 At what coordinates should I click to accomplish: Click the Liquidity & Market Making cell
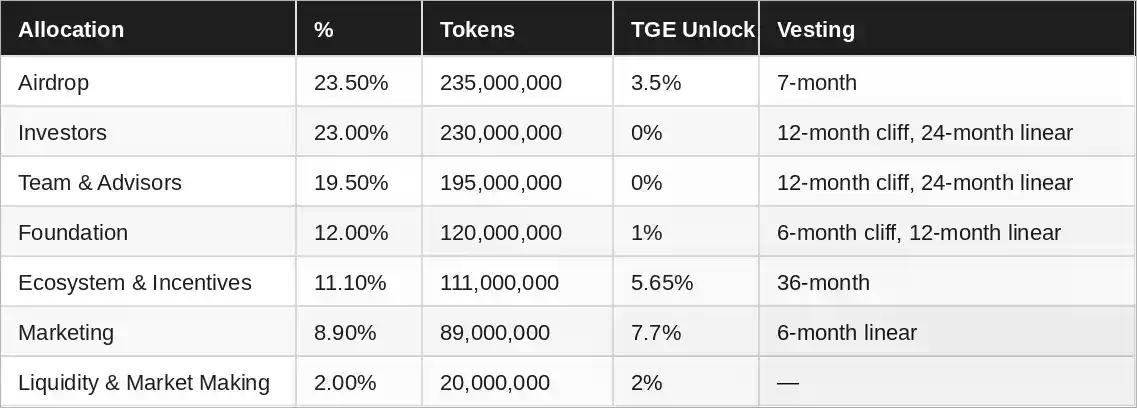point(144,383)
